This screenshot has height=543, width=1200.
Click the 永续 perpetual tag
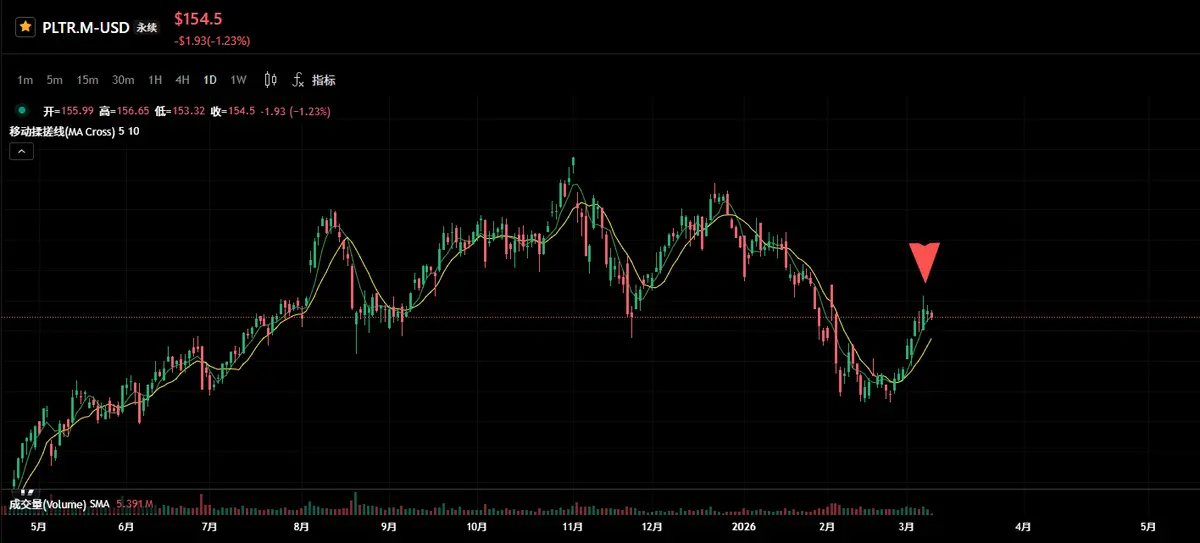point(147,28)
